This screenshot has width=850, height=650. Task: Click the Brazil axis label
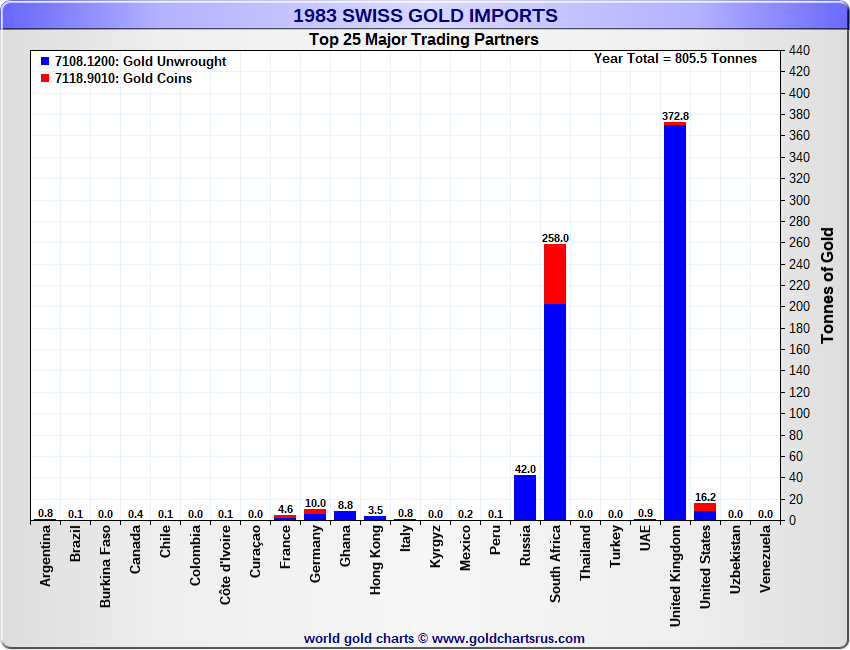75,543
